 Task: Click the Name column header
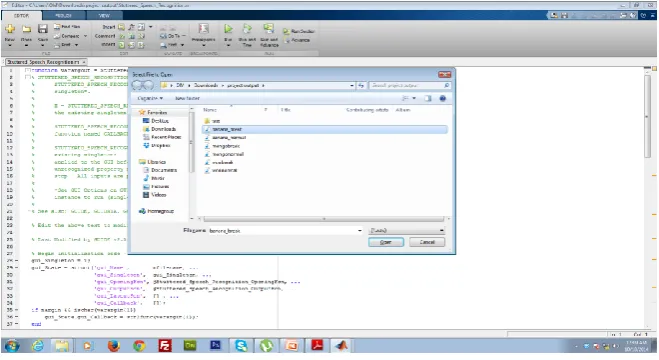(x=210, y=110)
